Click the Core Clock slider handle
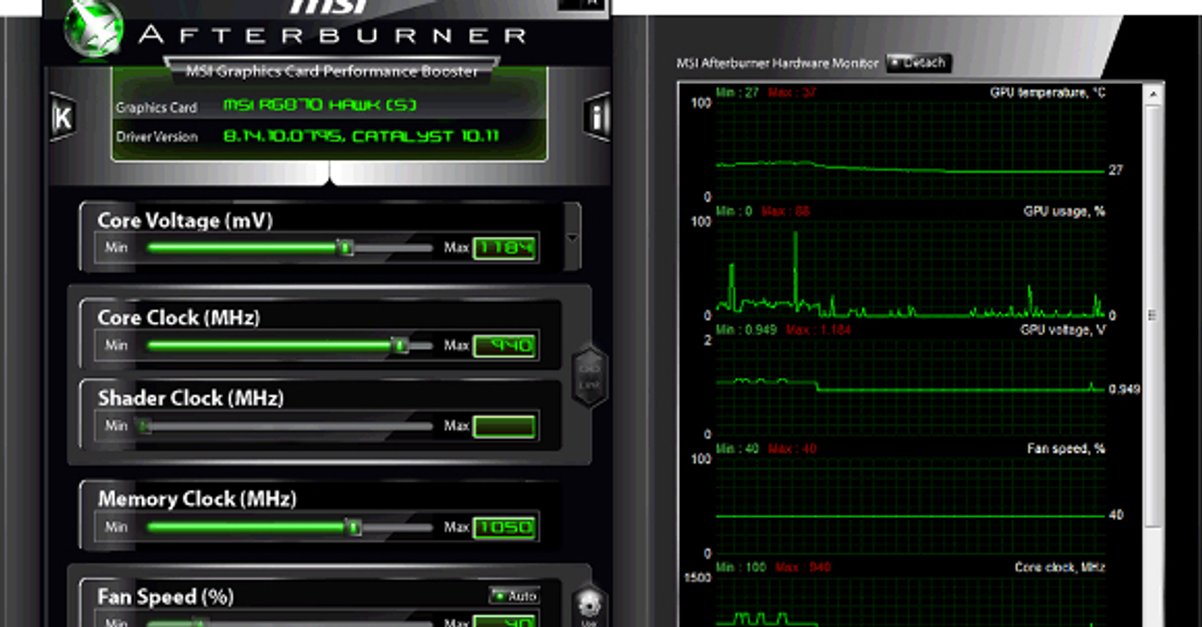 [x=399, y=346]
